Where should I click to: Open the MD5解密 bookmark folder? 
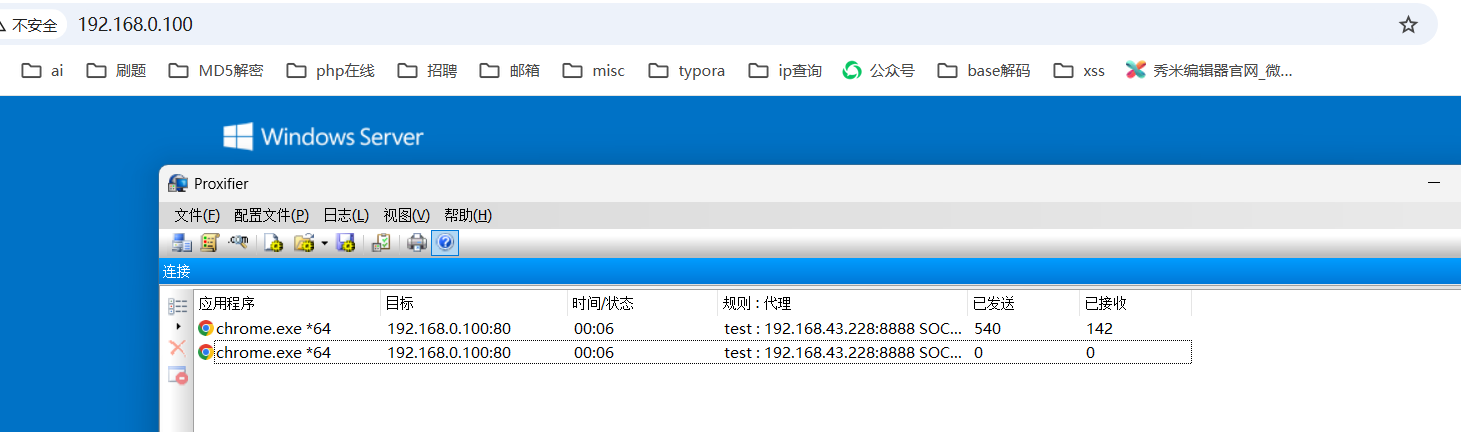point(216,70)
